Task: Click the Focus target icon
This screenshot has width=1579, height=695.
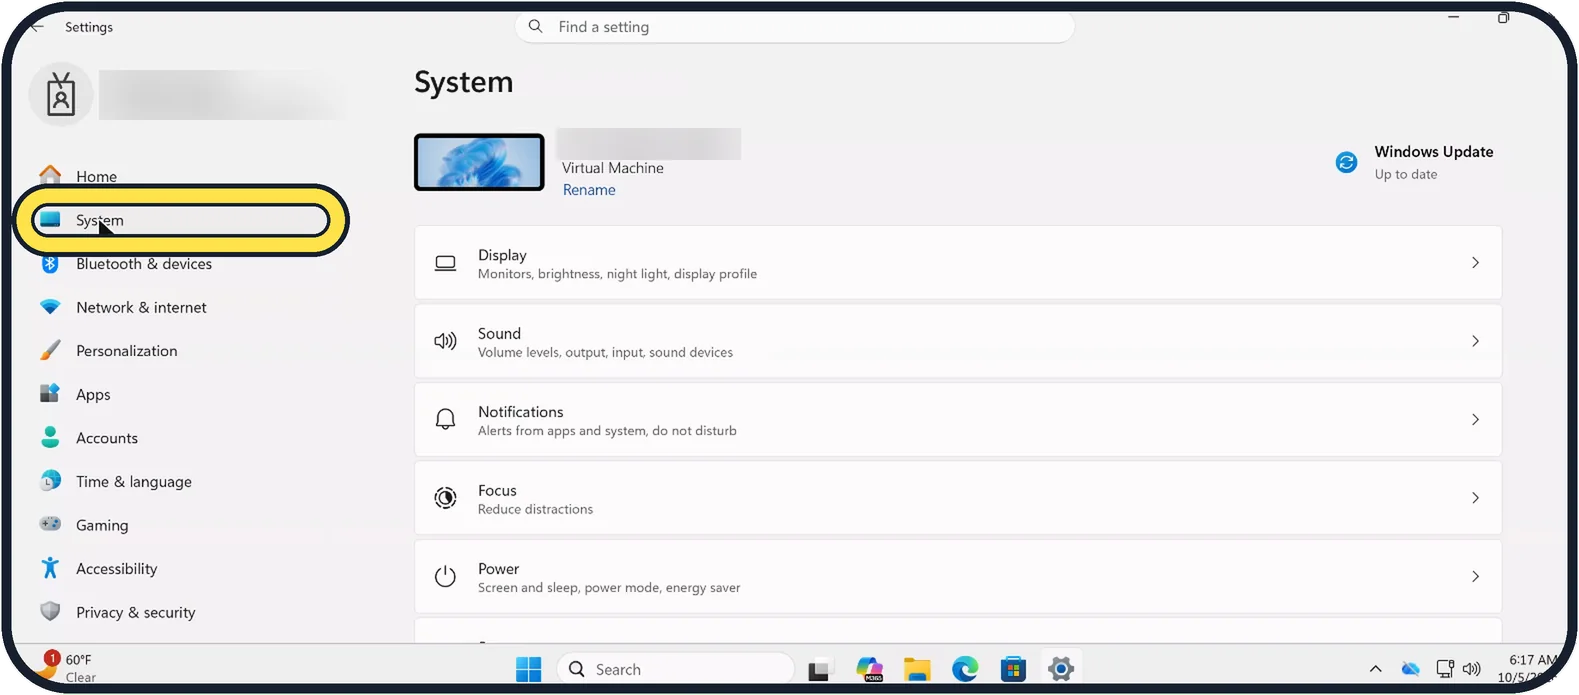Action: click(446, 497)
